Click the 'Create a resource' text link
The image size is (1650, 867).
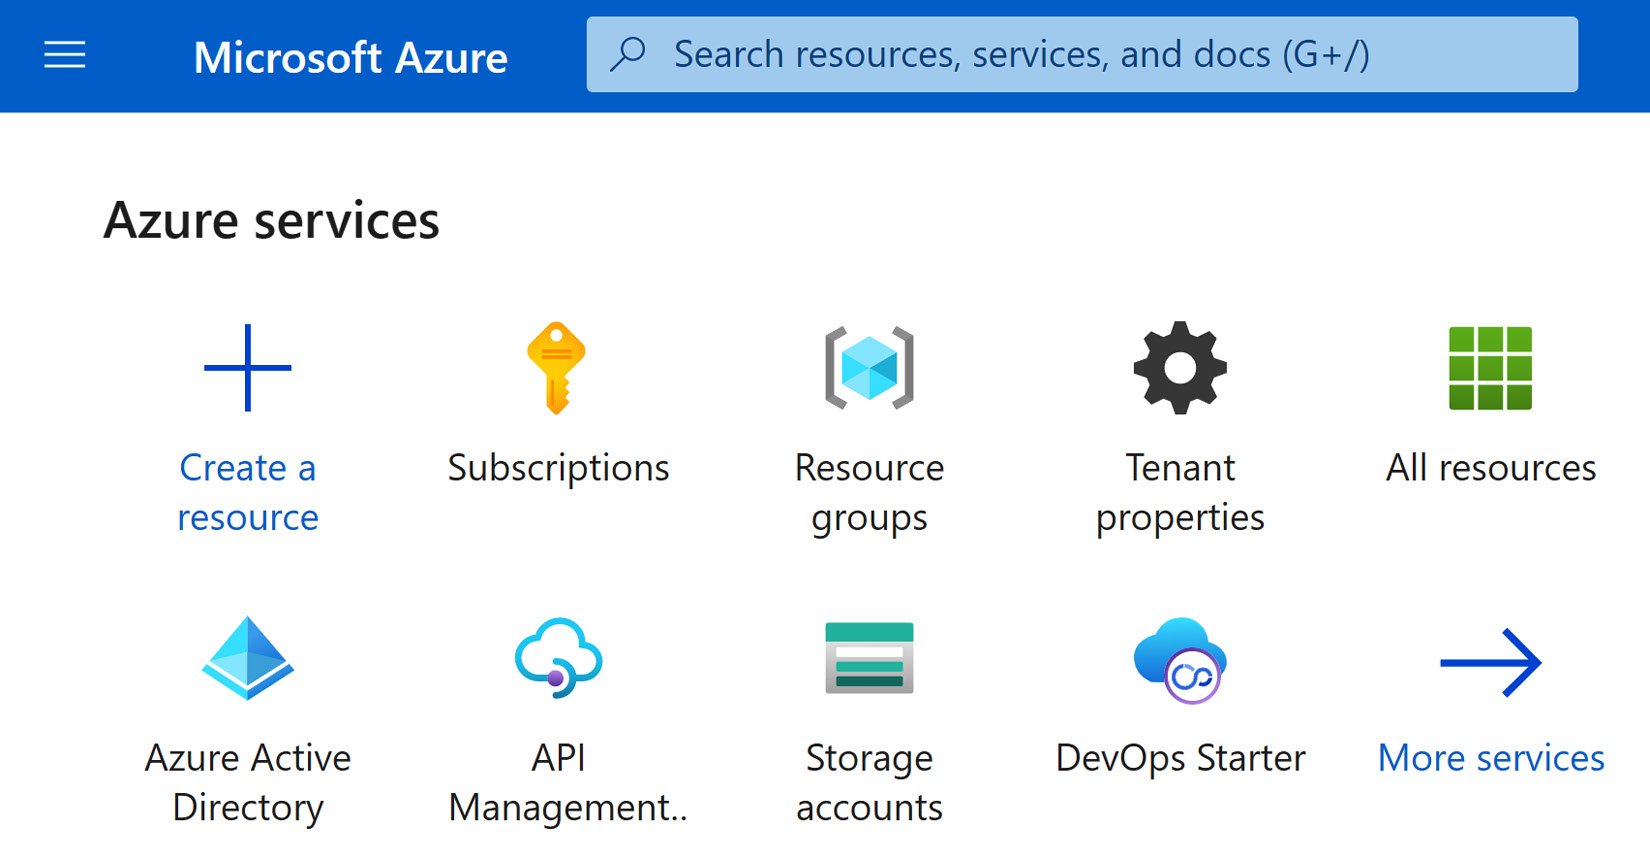coord(247,492)
